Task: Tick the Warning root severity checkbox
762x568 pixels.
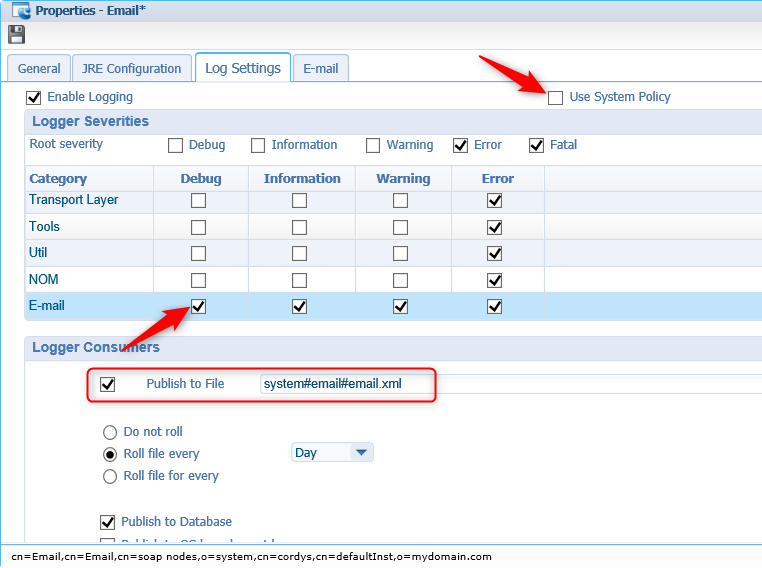Action: [x=373, y=145]
